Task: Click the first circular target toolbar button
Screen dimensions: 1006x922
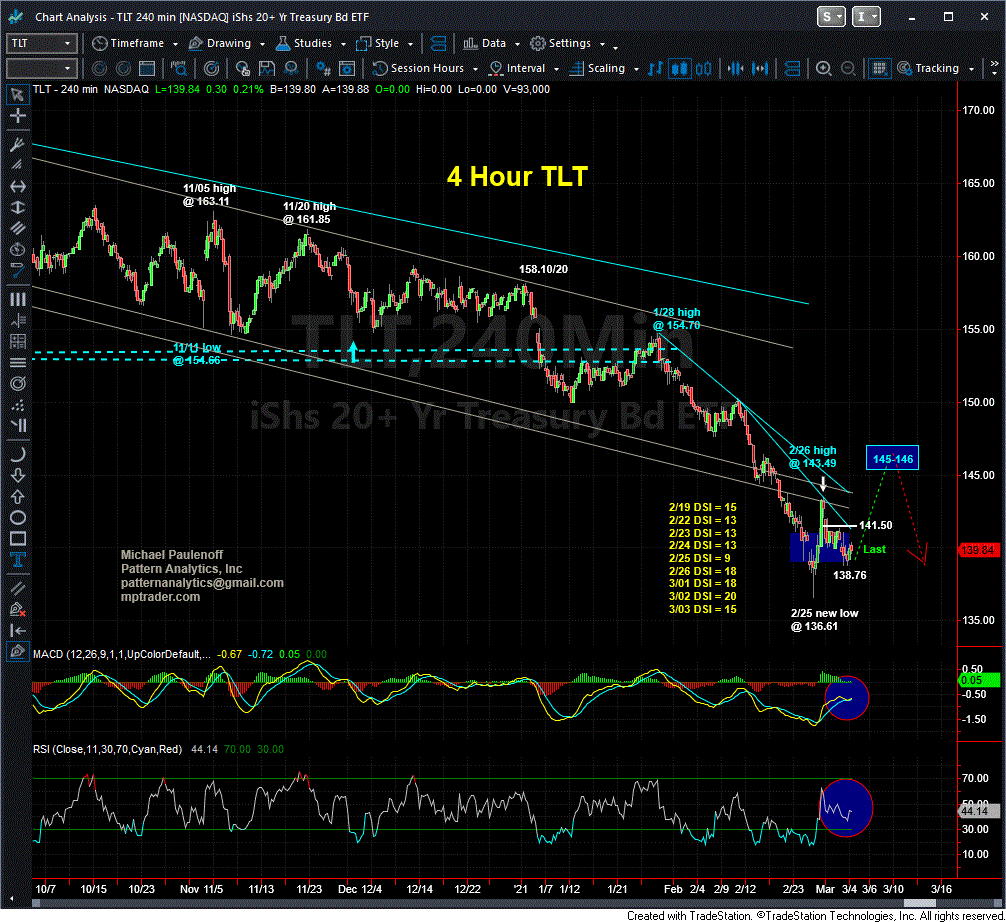Action: 99,69
